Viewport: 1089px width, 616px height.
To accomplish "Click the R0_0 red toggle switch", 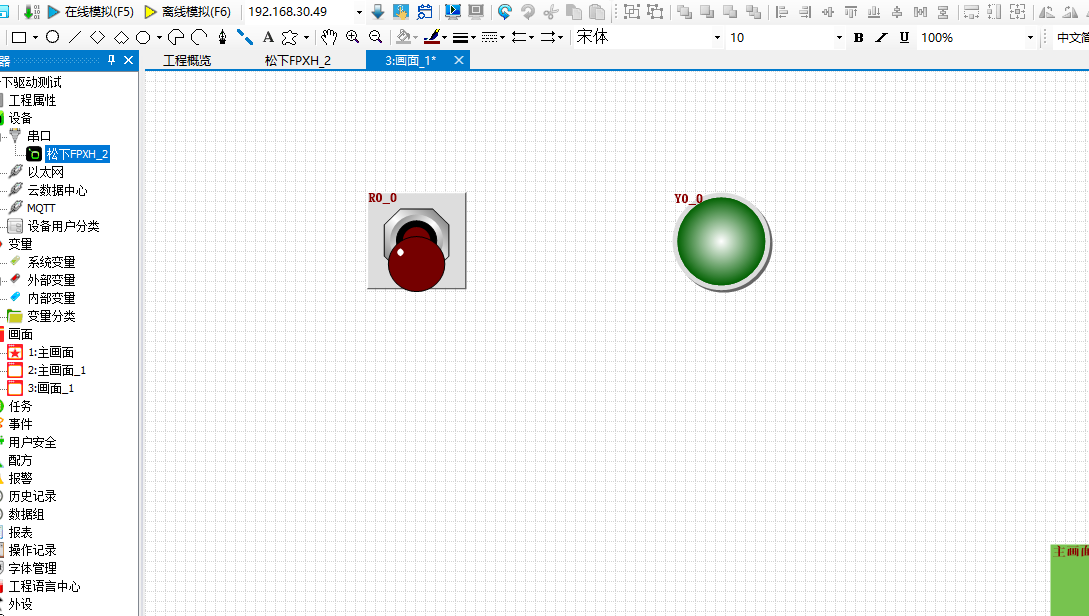I will tap(417, 241).
